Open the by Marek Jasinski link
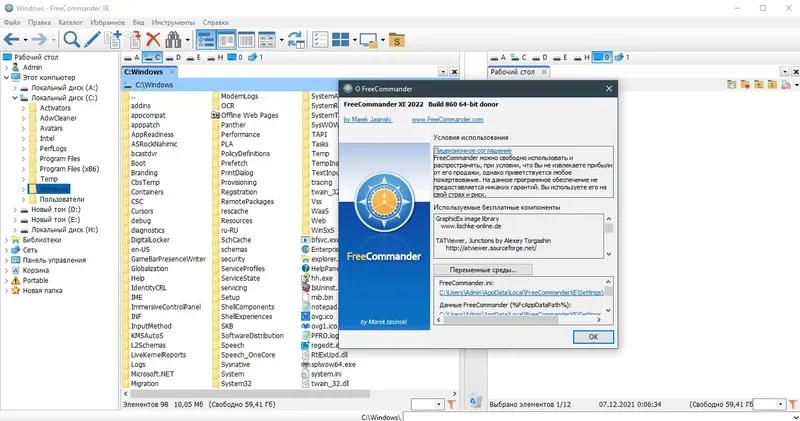Image resolution: width=800 pixels, height=421 pixels. coord(368,119)
